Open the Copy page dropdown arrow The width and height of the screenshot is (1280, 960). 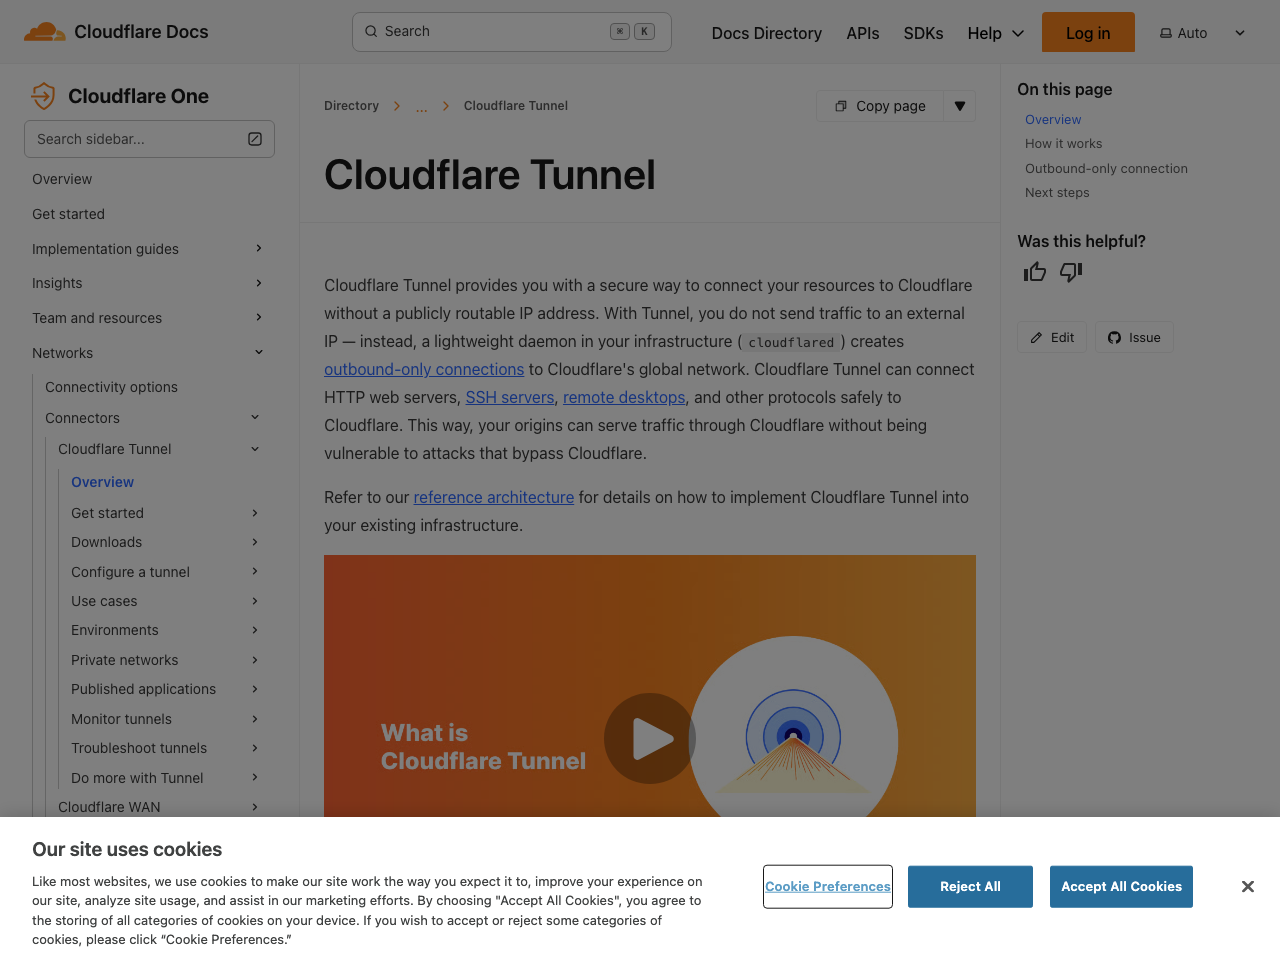pyautogui.click(x=959, y=105)
